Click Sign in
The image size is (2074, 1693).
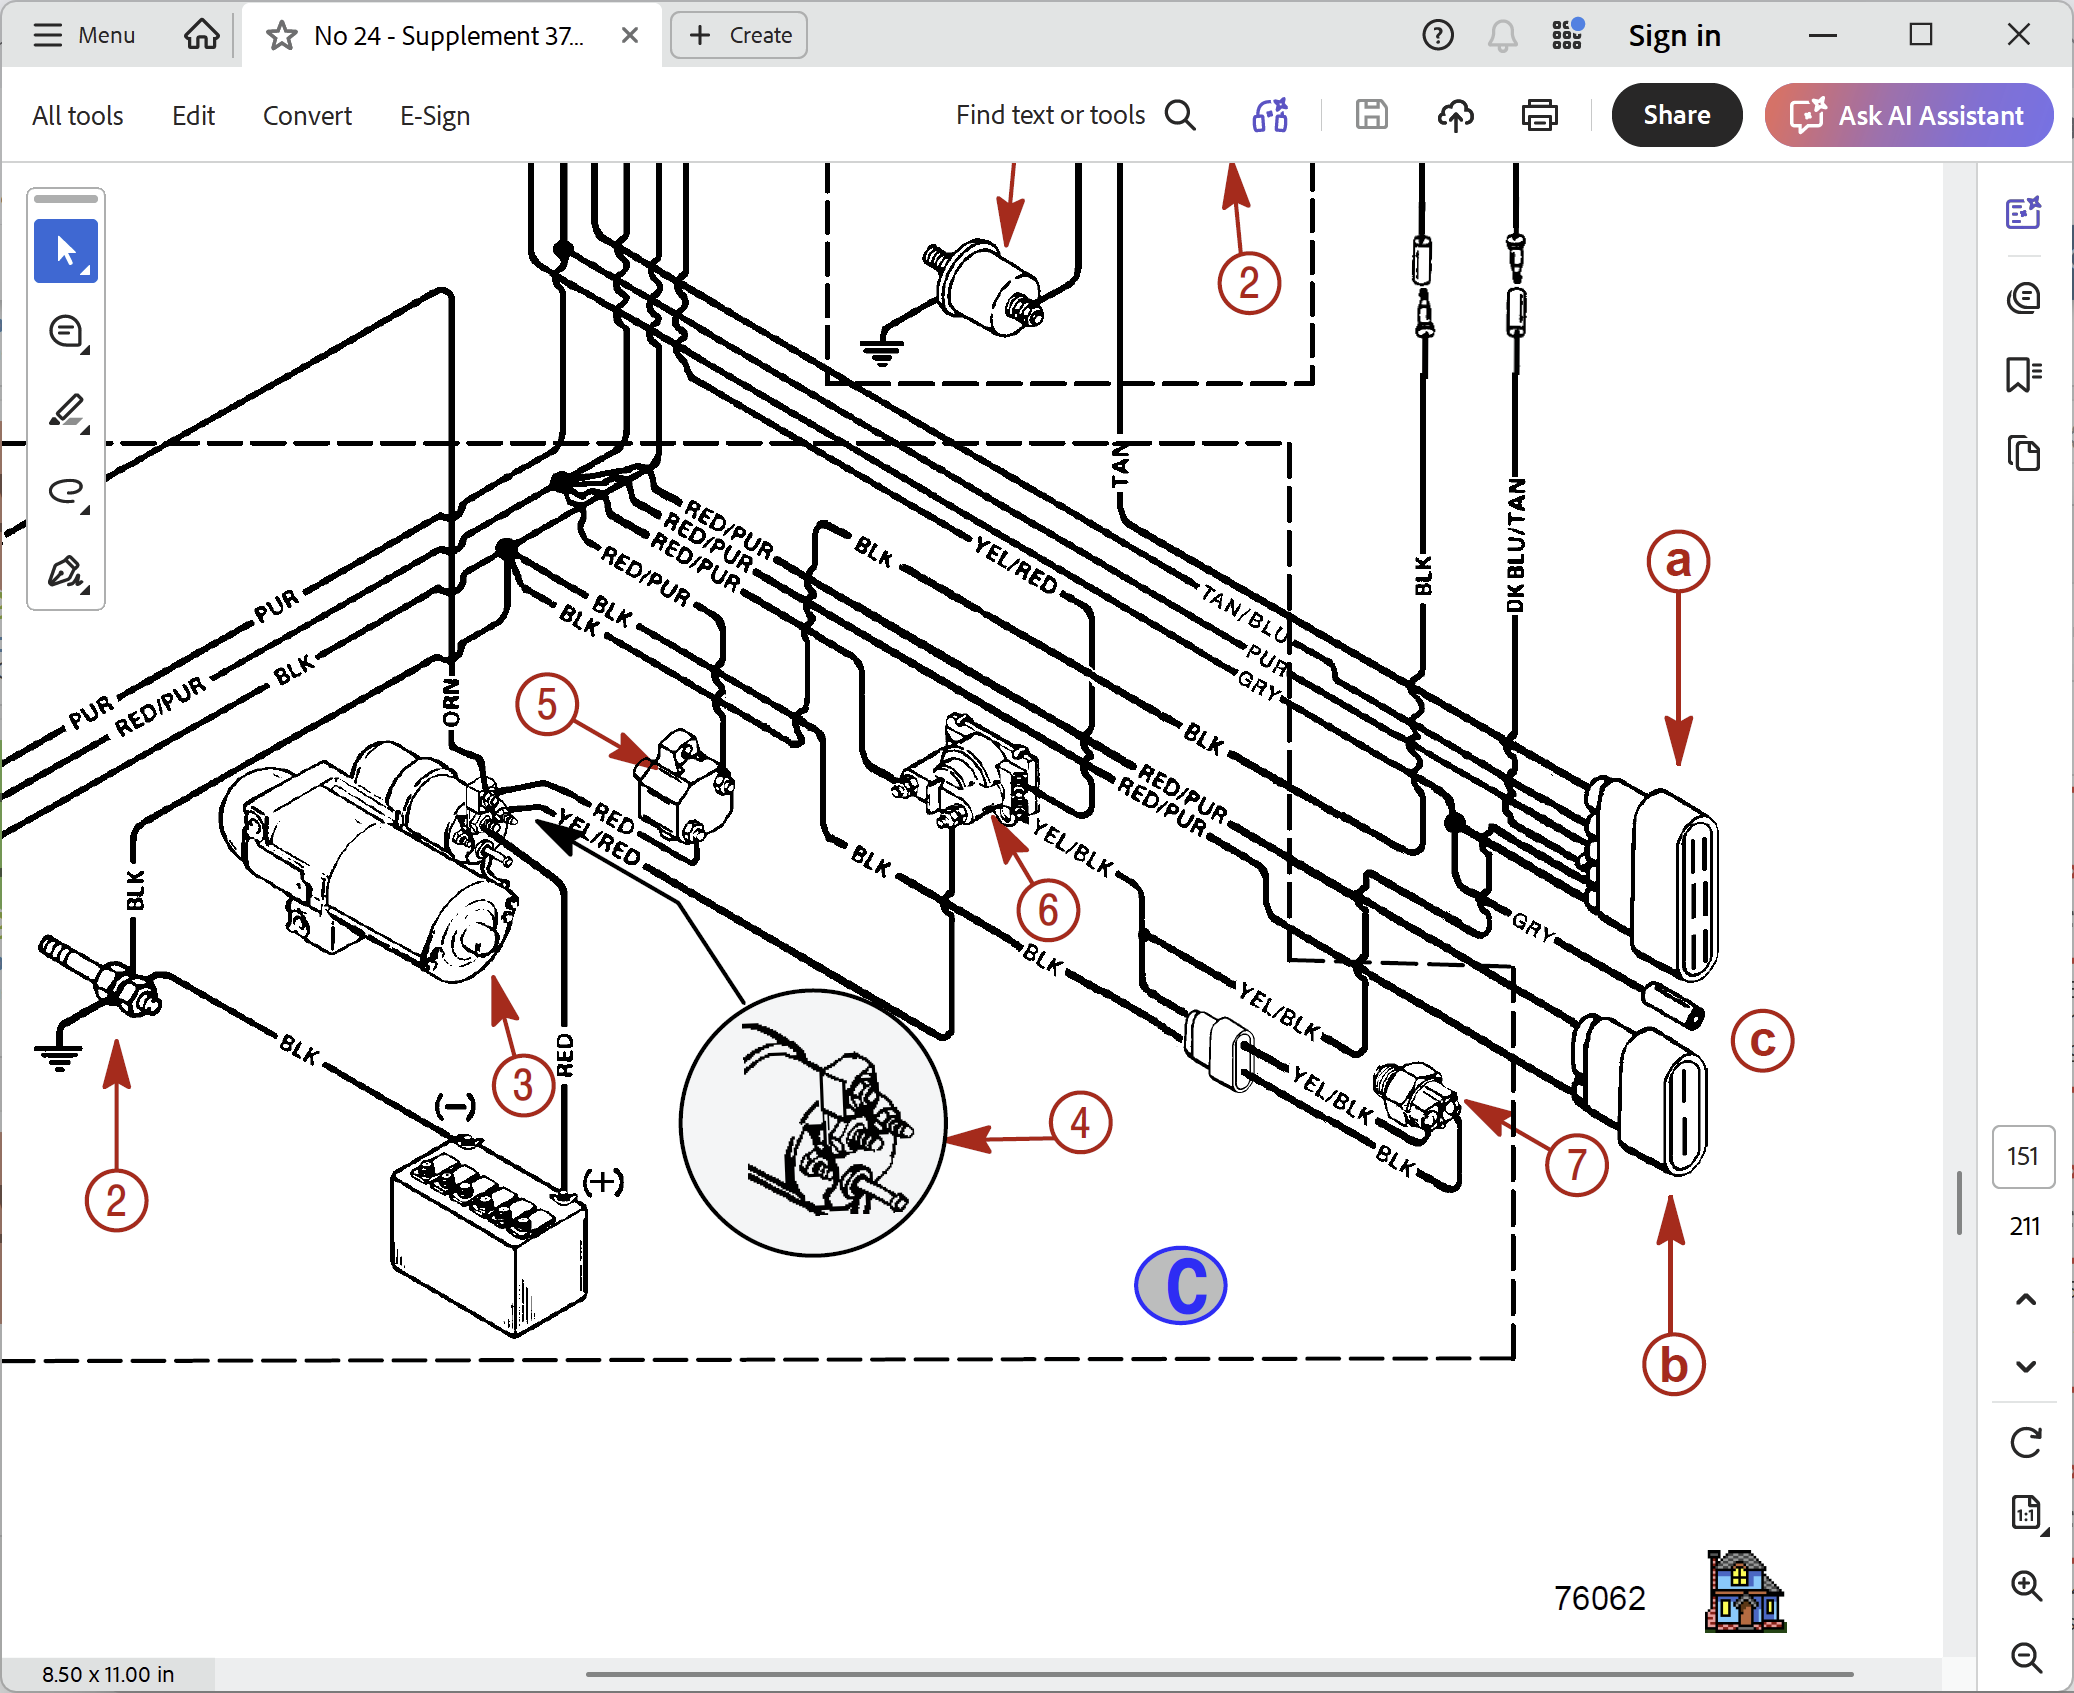(1674, 35)
